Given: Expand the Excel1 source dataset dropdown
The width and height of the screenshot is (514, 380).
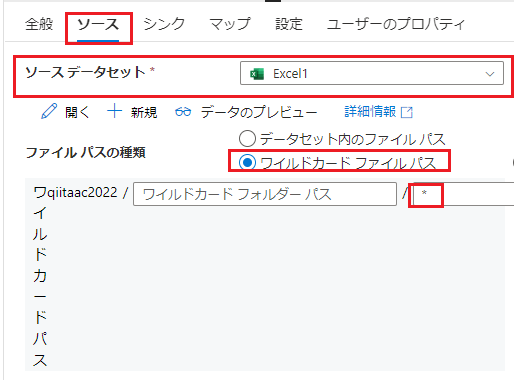Looking at the screenshot, I should click(x=372, y=73).
